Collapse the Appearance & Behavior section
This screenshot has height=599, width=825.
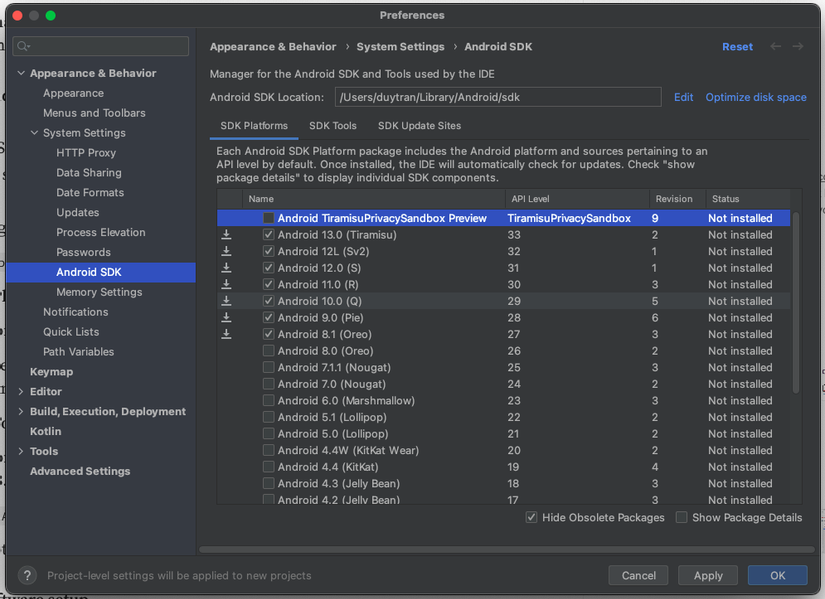coord(21,73)
